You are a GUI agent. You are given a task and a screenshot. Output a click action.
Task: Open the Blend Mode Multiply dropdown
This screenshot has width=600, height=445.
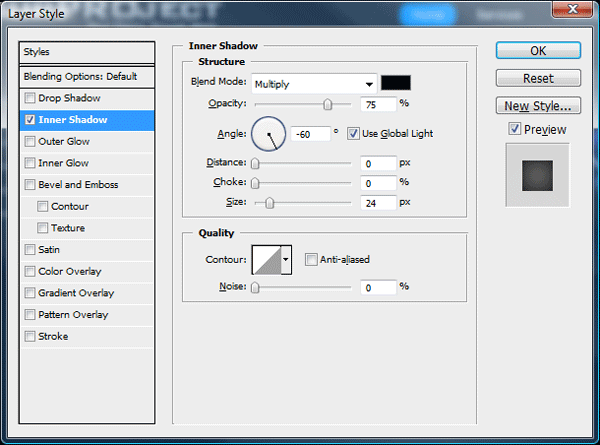(314, 84)
